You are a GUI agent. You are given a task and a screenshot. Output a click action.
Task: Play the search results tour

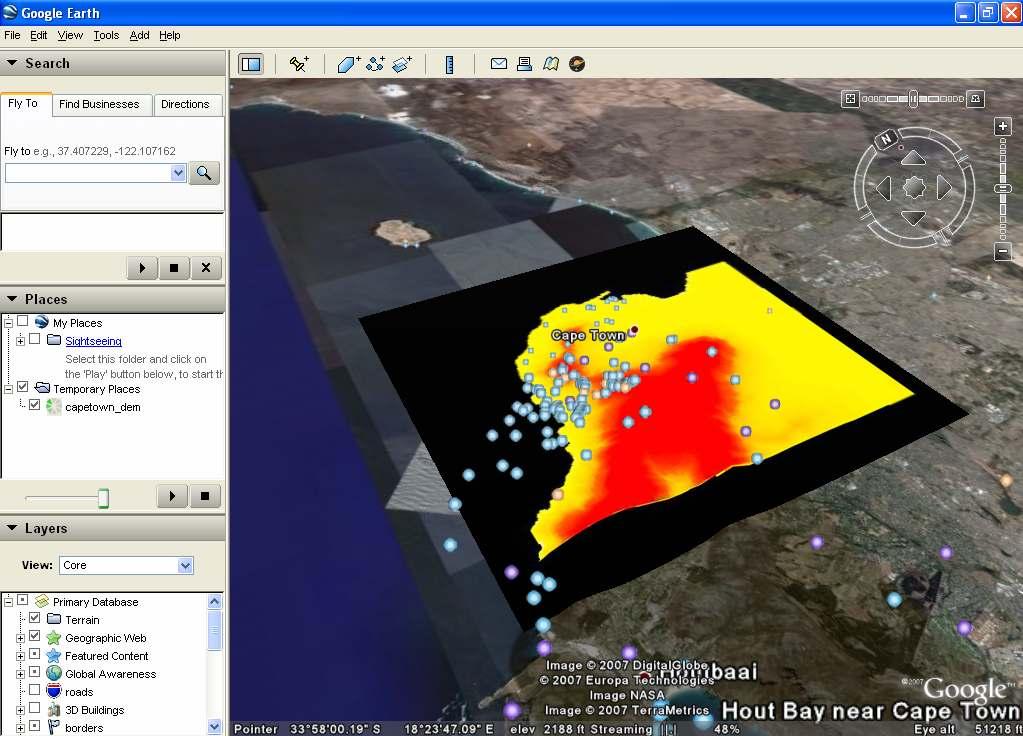[142, 268]
